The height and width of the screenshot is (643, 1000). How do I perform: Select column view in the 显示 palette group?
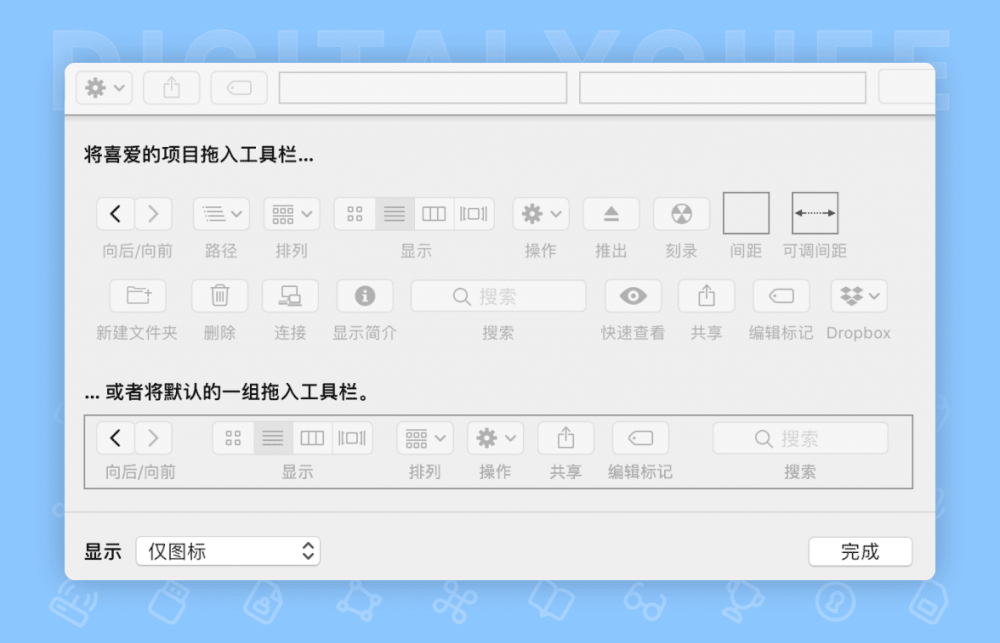[x=434, y=214]
